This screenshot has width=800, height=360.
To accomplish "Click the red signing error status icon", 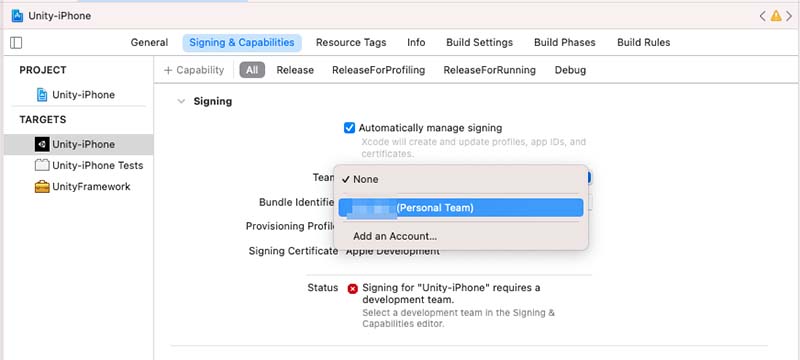I will click(352, 289).
